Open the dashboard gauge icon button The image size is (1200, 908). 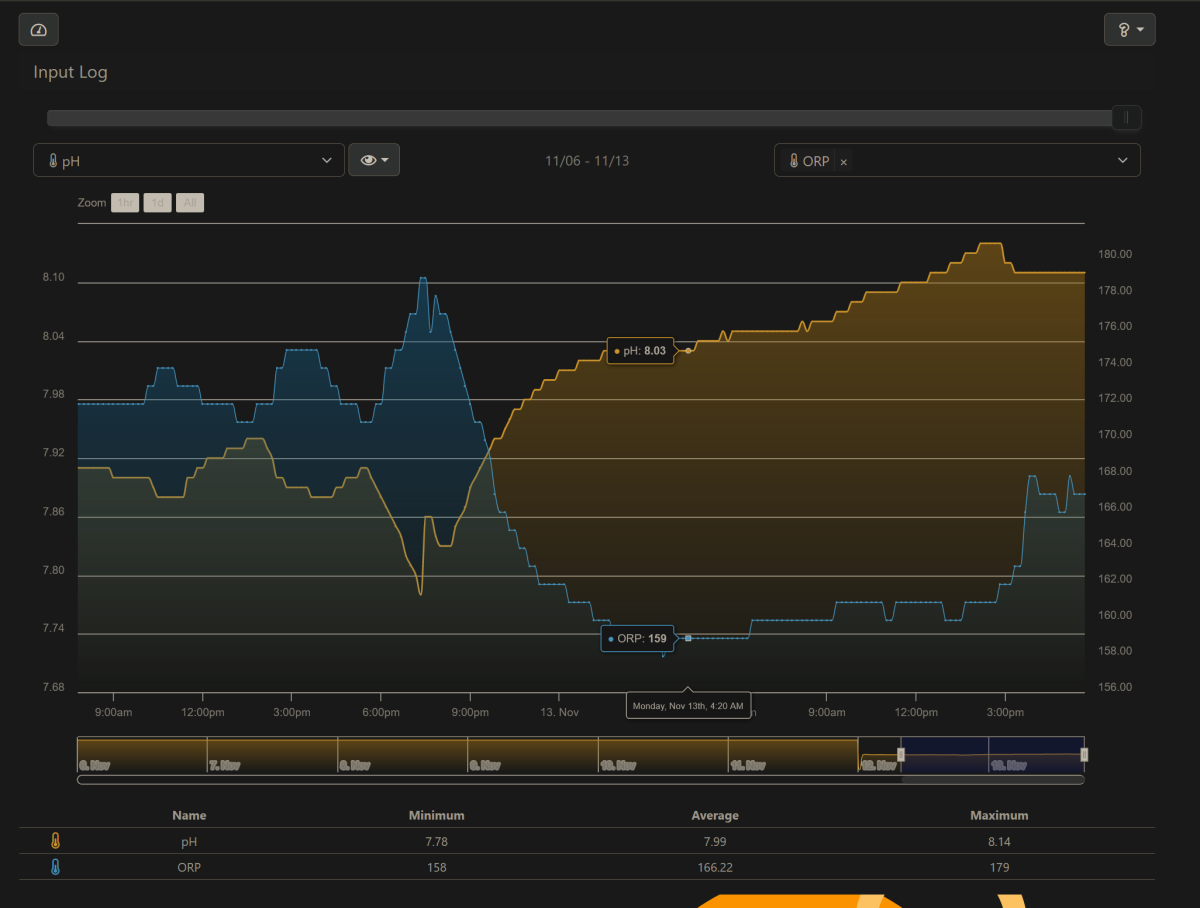pyautogui.click(x=39, y=30)
